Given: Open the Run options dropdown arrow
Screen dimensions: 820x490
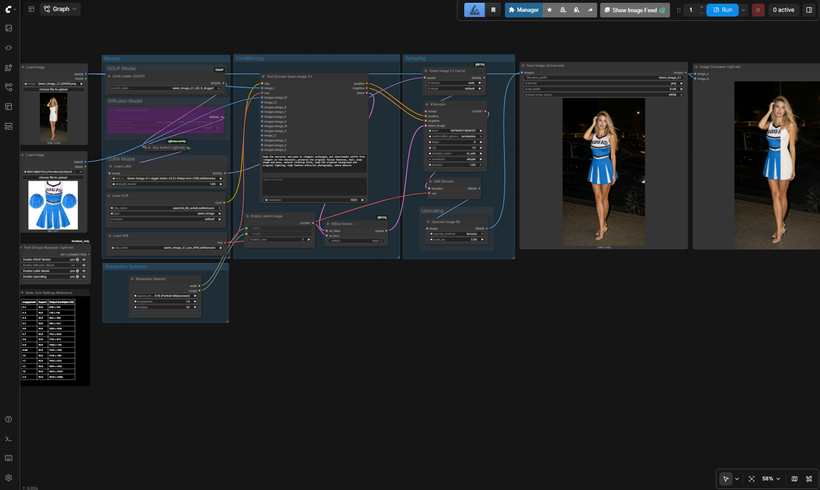Looking at the screenshot, I should point(743,10).
